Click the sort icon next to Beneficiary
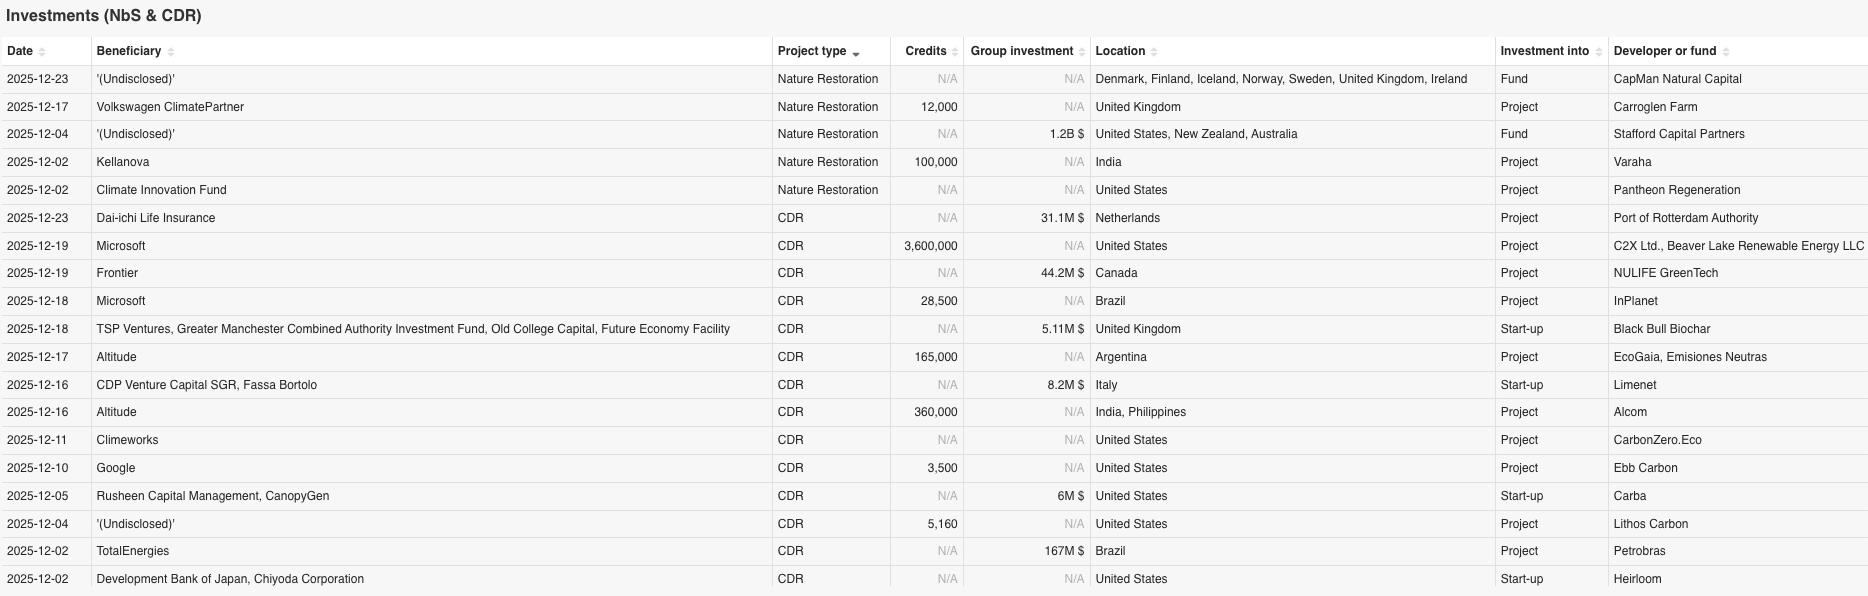The image size is (1868, 596). click(x=171, y=52)
